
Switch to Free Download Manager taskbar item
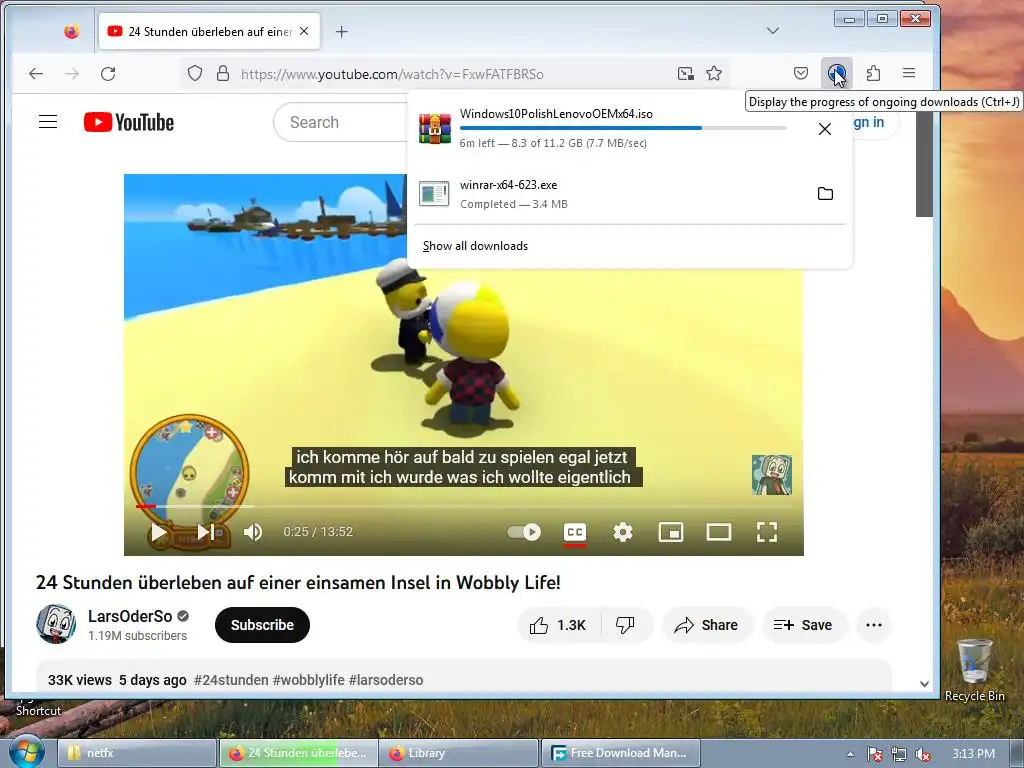pyautogui.click(x=620, y=753)
